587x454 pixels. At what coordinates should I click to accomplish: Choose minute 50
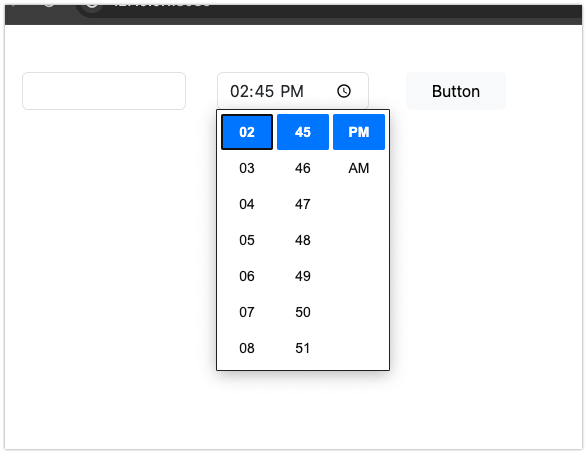coord(302,312)
